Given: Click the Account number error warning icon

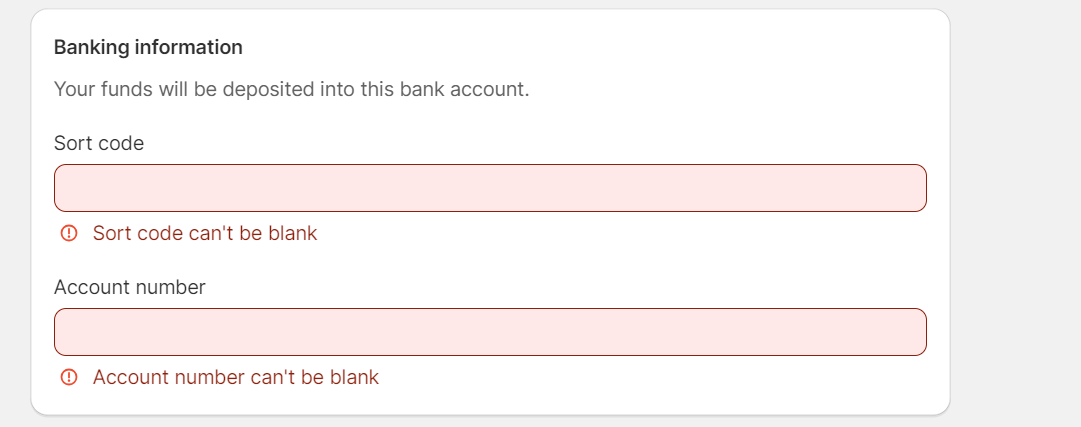Looking at the screenshot, I should [69, 378].
